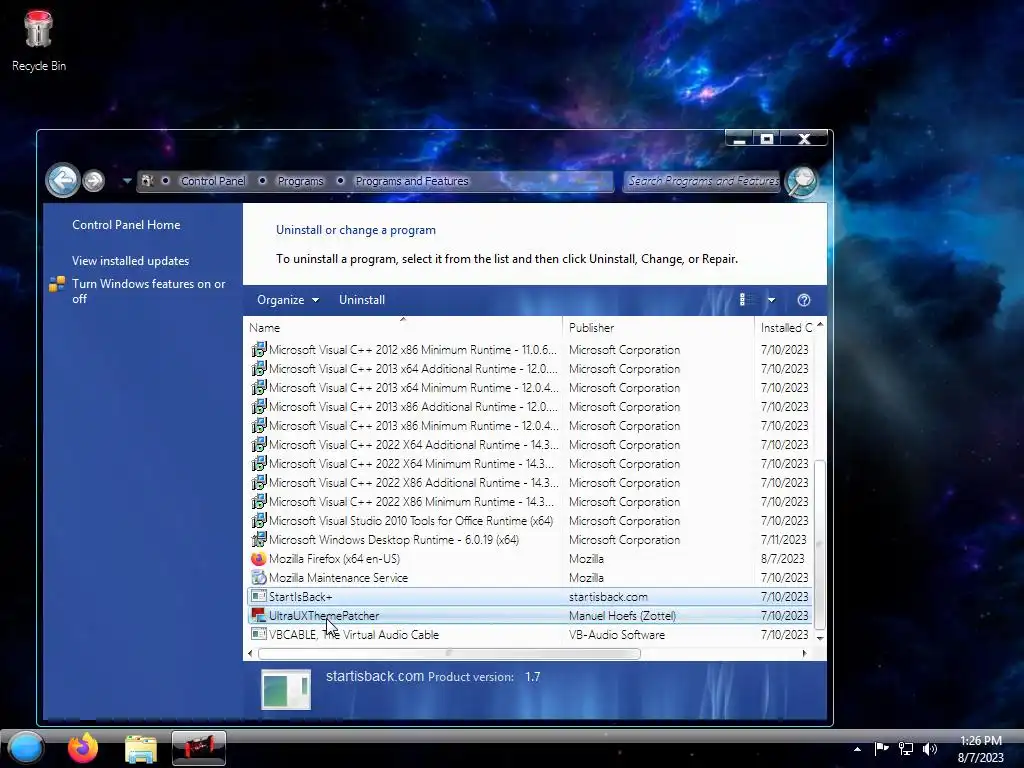This screenshot has width=1024, height=768.
Task: Click the horizontal scrollbar thumb
Action: [x=449, y=653]
